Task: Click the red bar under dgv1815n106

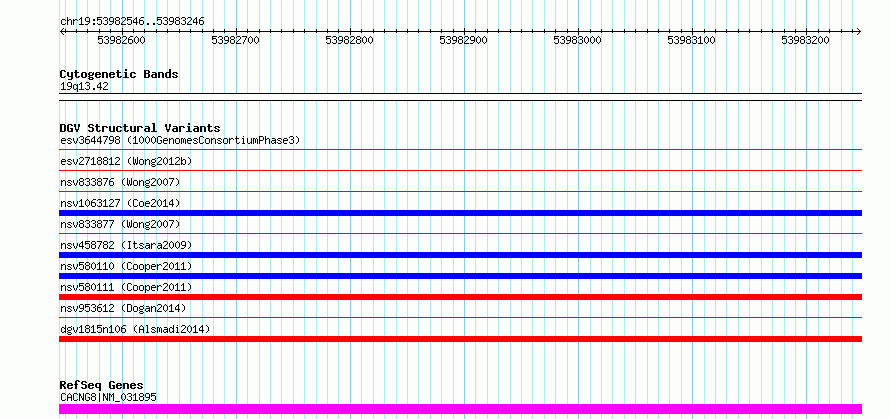Action: click(x=460, y=339)
